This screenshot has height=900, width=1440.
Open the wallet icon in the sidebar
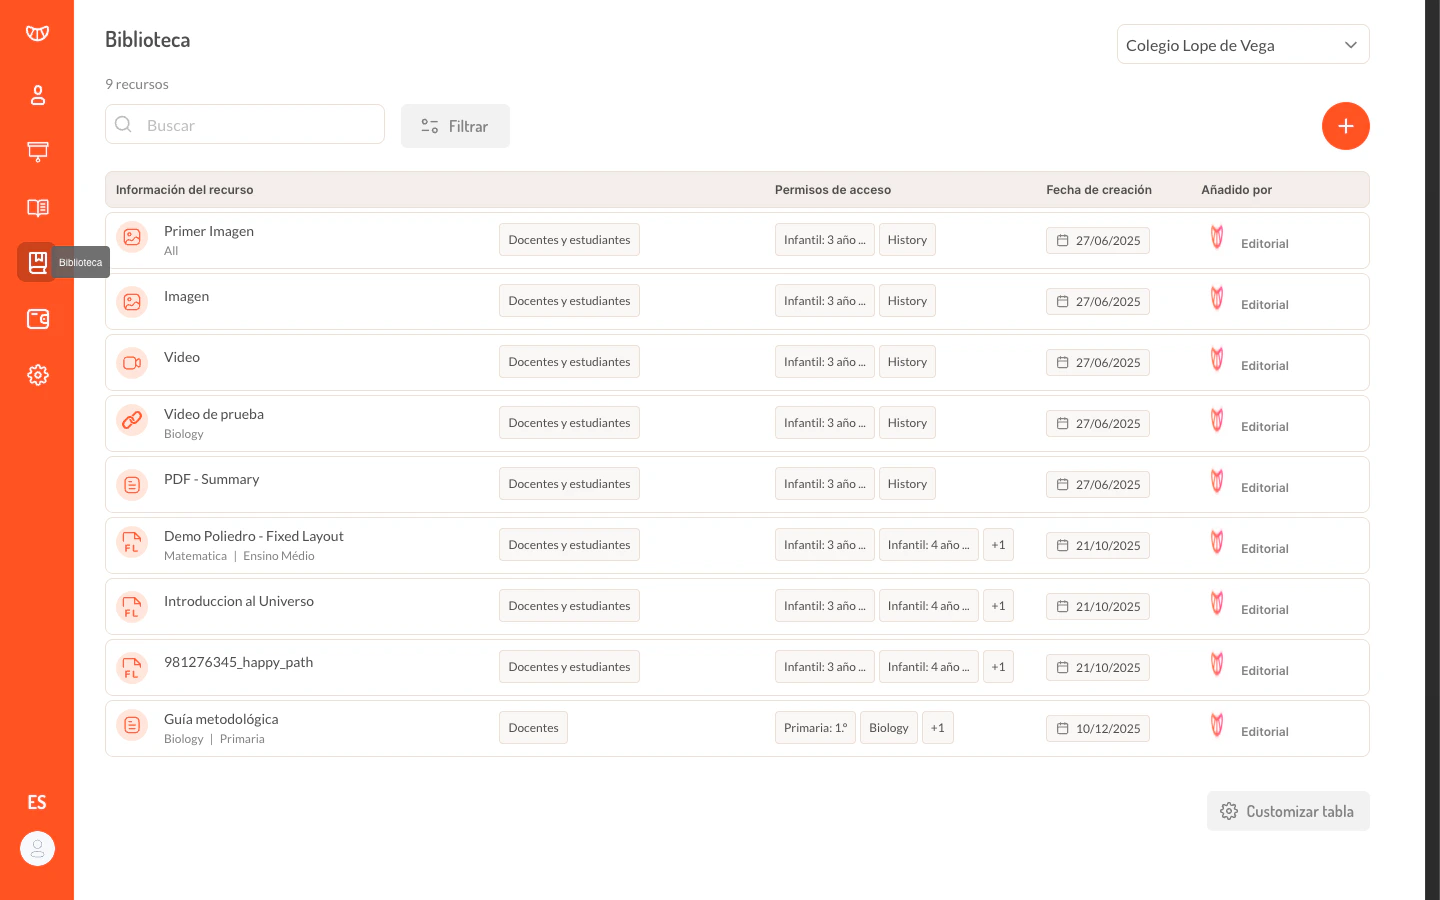[37, 319]
